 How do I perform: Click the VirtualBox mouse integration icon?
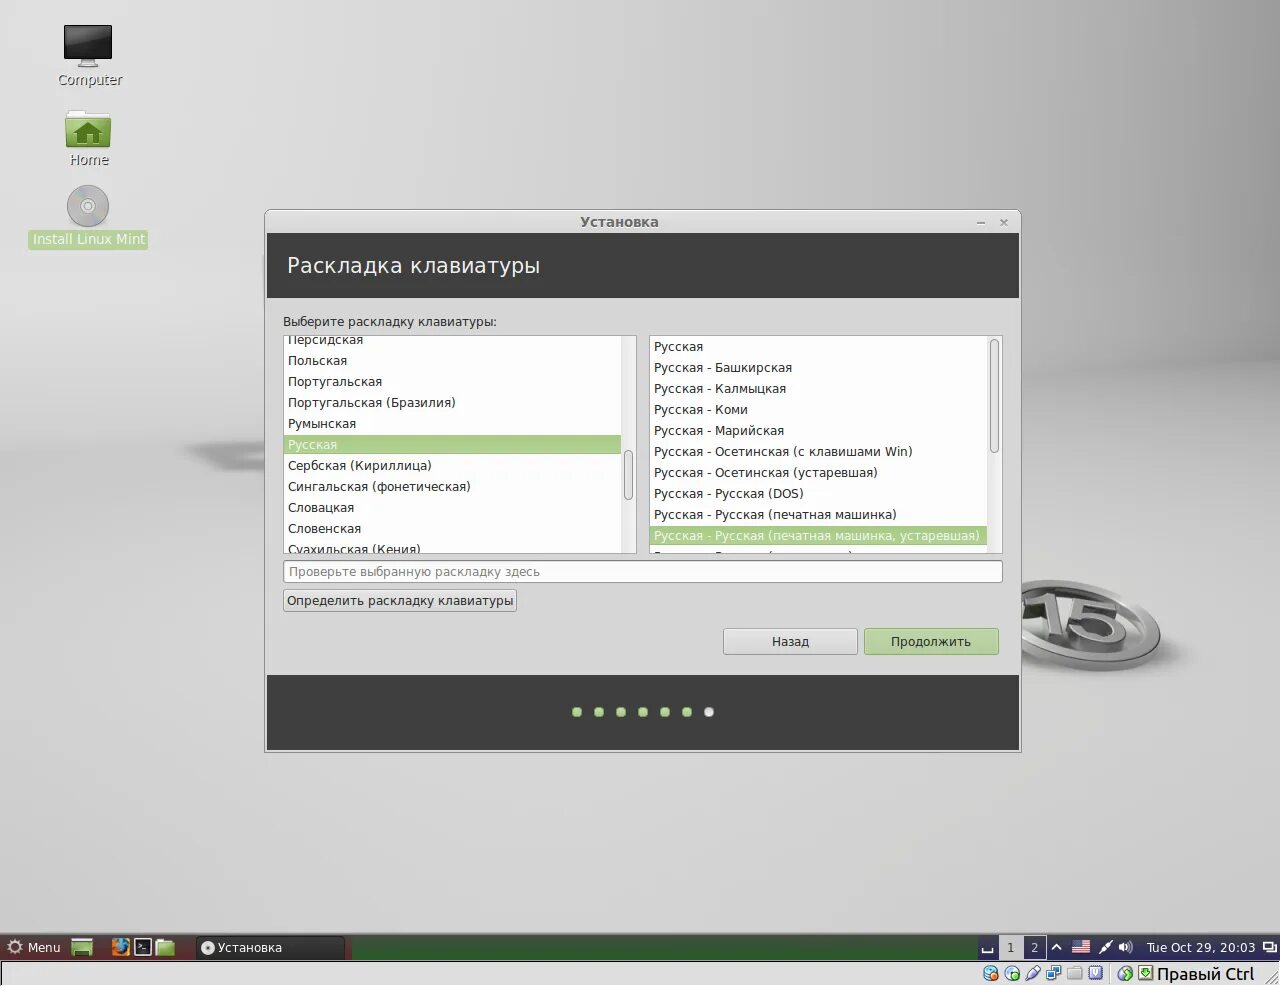coord(1125,973)
